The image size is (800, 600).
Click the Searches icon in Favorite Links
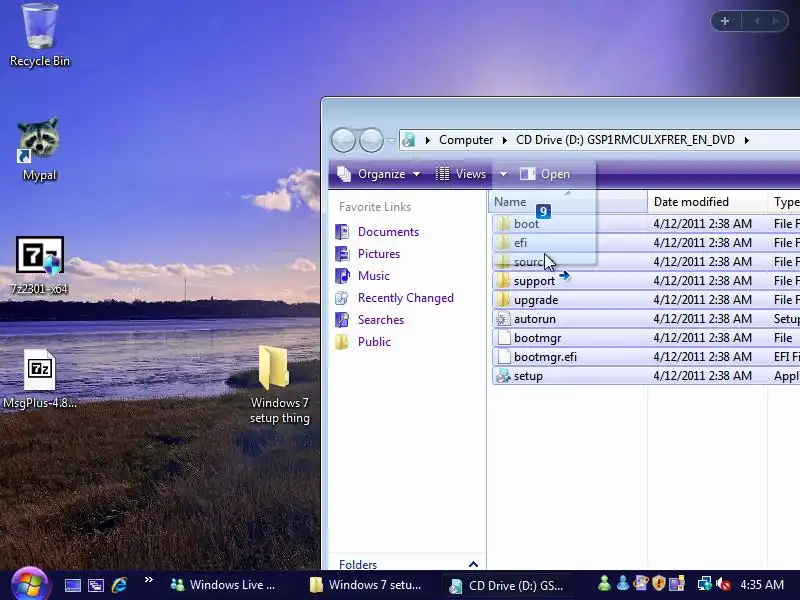pos(342,319)
